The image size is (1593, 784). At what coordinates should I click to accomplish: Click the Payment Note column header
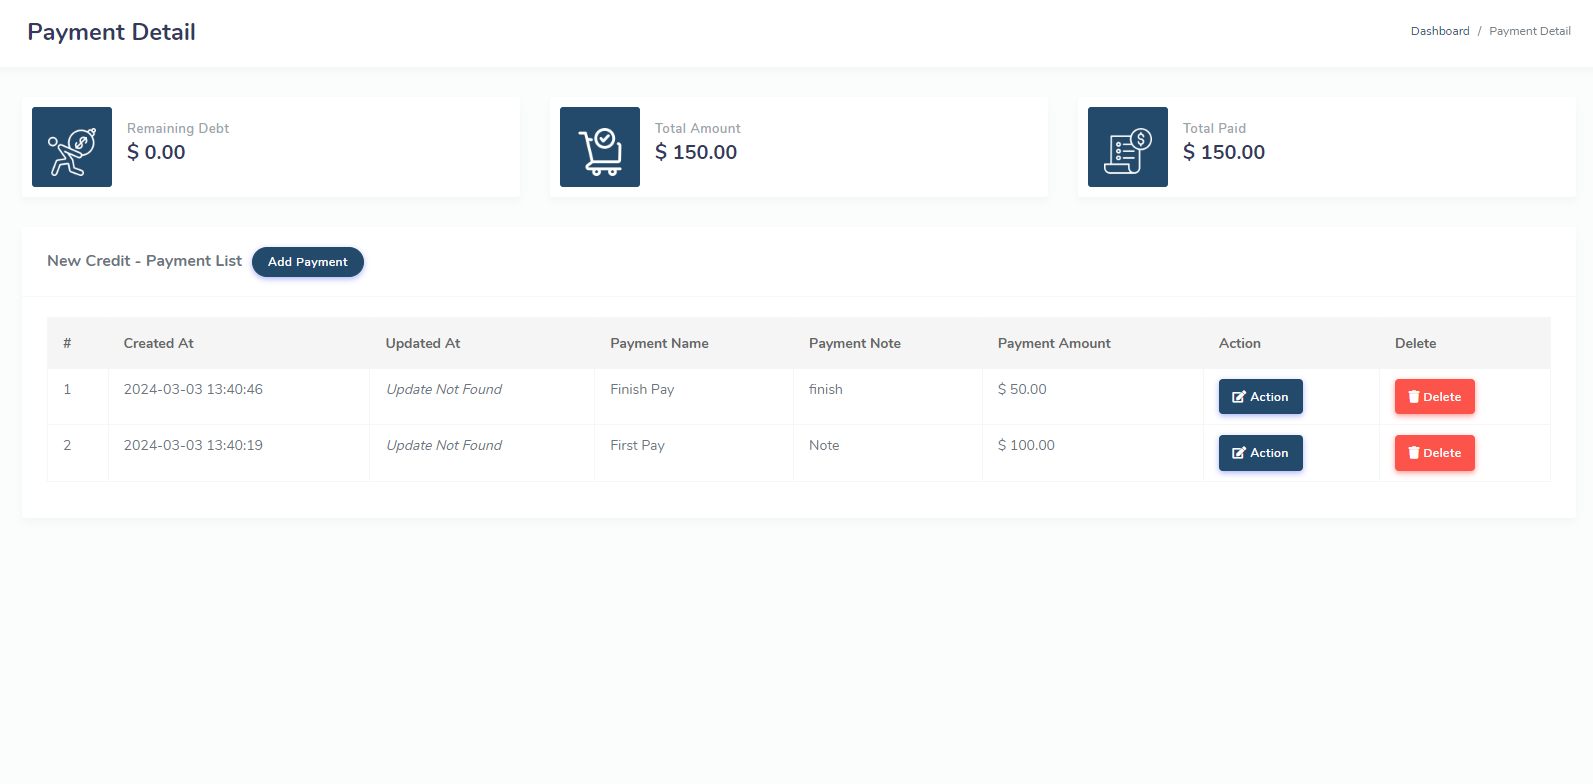pyautogui.click(x=854, y=343)
